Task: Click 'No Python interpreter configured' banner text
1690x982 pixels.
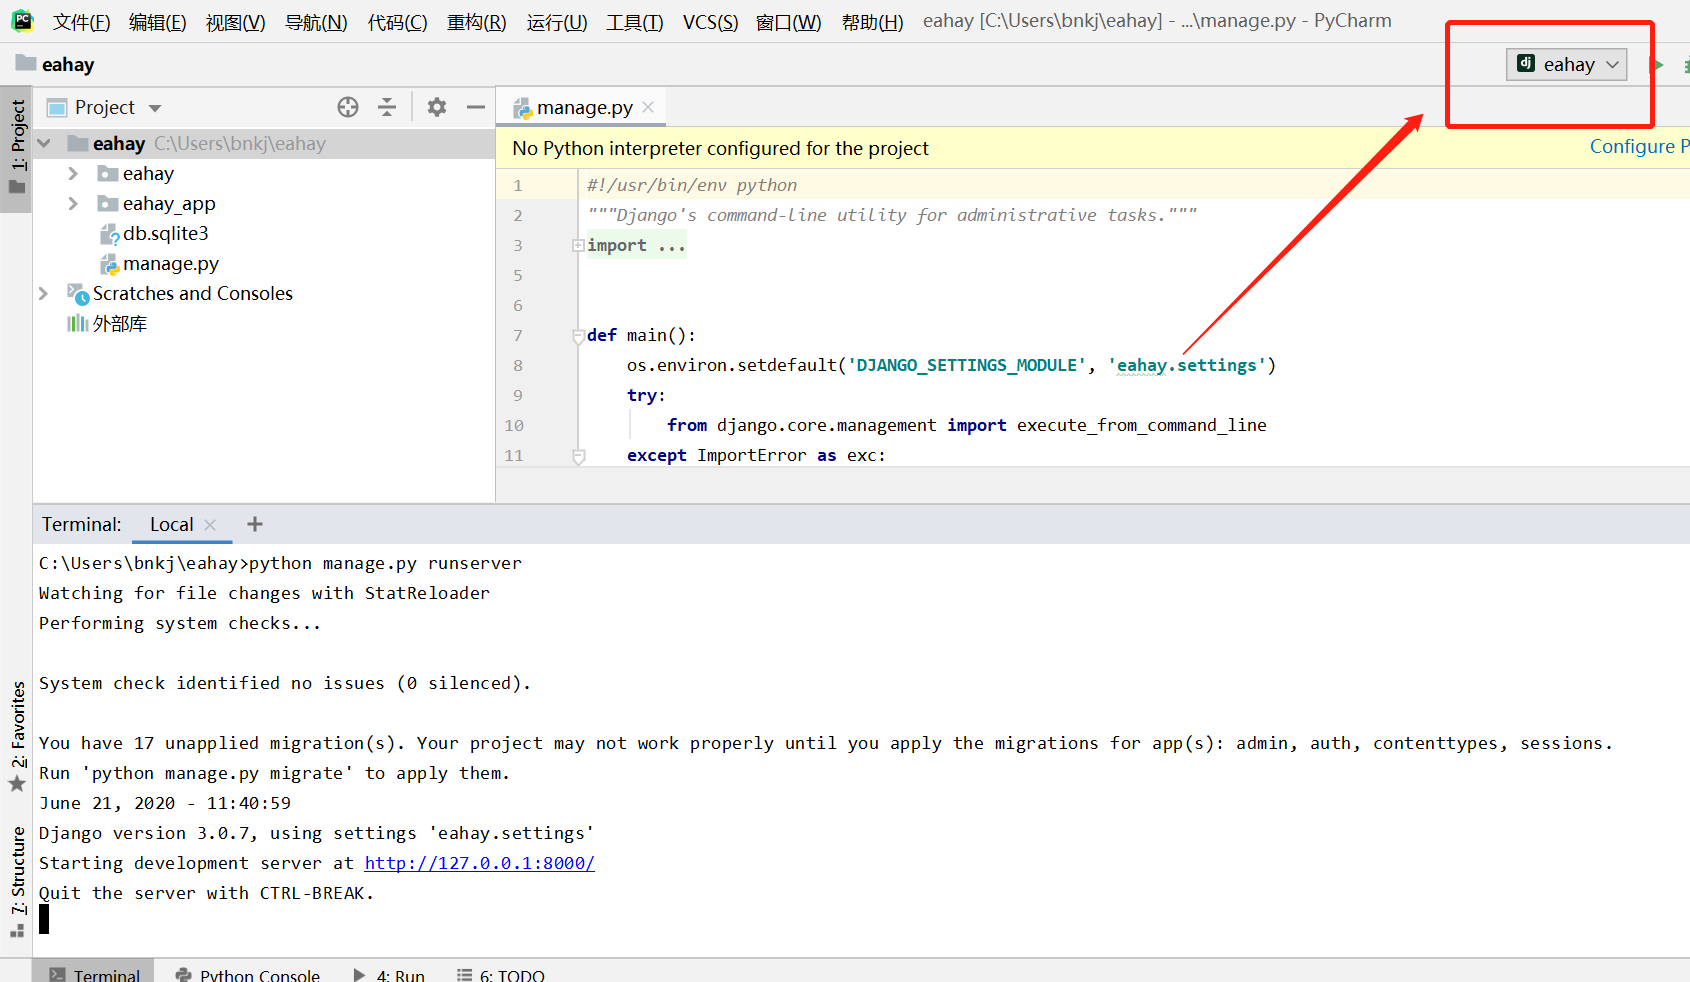Action: (720, 149)
